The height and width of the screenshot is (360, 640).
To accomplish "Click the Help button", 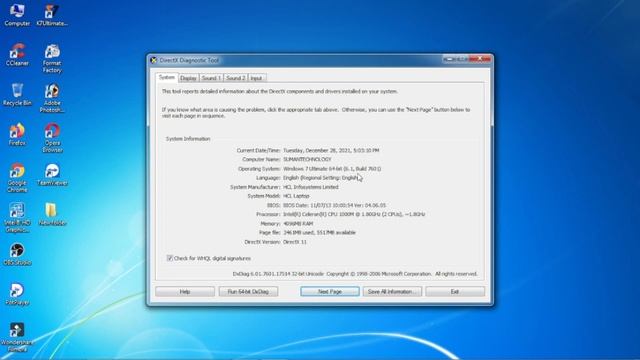I will pos(185,291).
